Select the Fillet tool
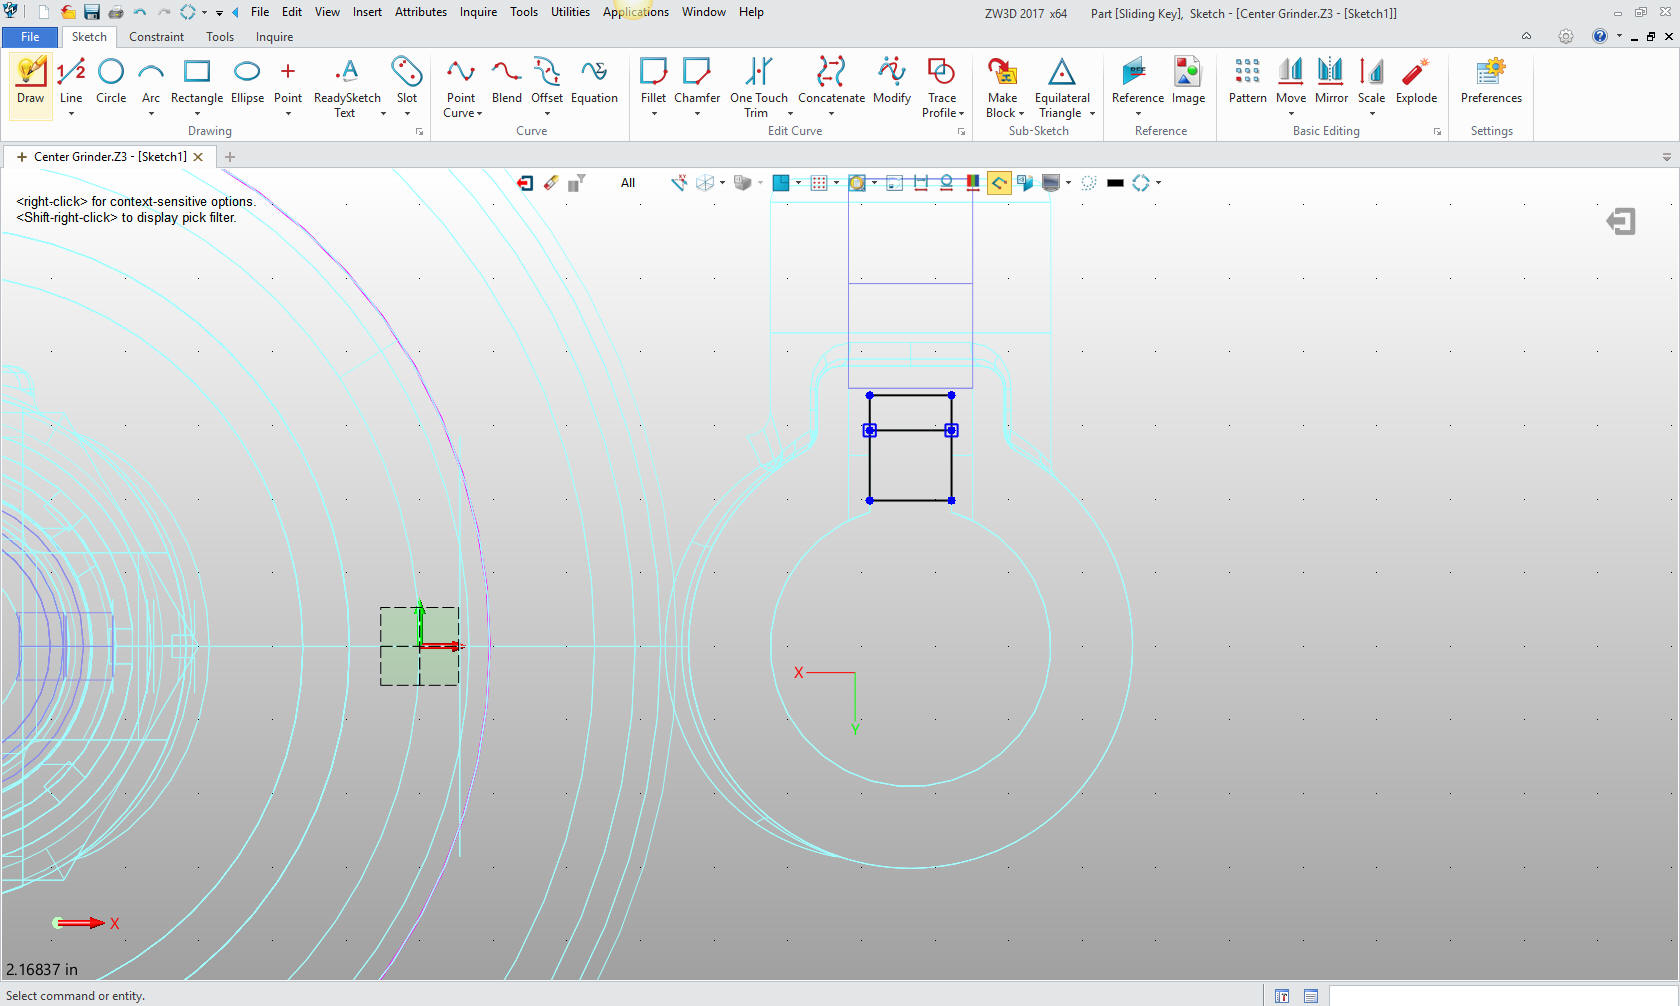This screenshot has height=1006, width=1680. coord(653,81)
